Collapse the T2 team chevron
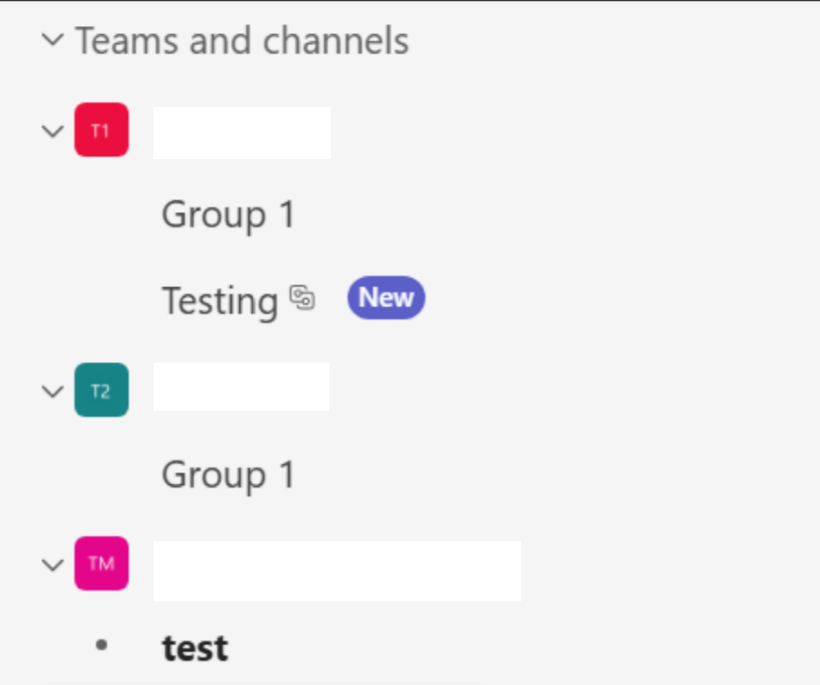Viewport: 820px width, 685px height. click(53, 391)
